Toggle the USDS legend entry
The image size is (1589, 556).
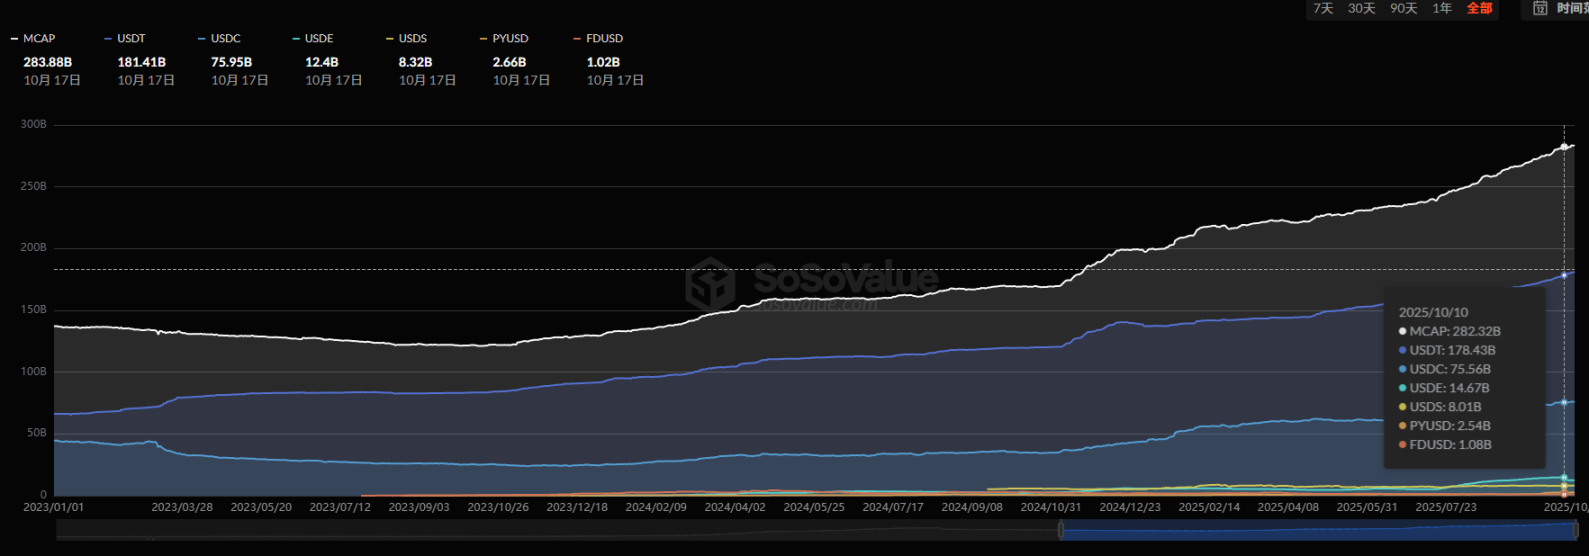(412, 39)
